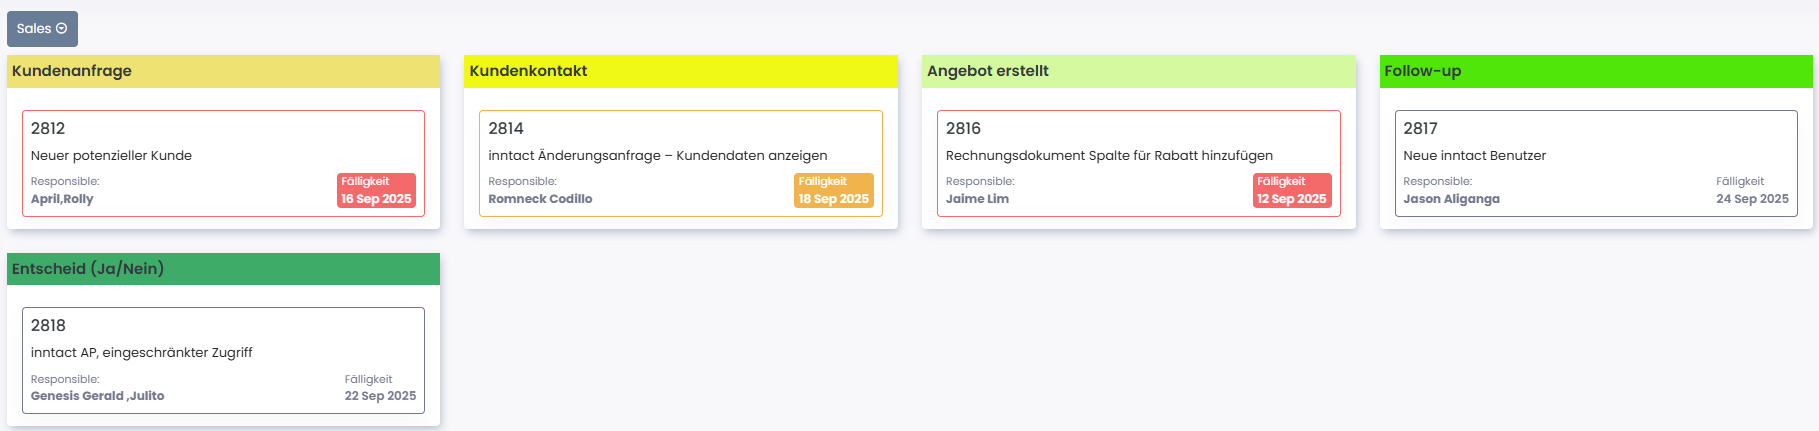Screen dimensions: 1819x431
Task: Open the "Neuer potenzieller Kunde" card title
Action: [x=111, y=155]
